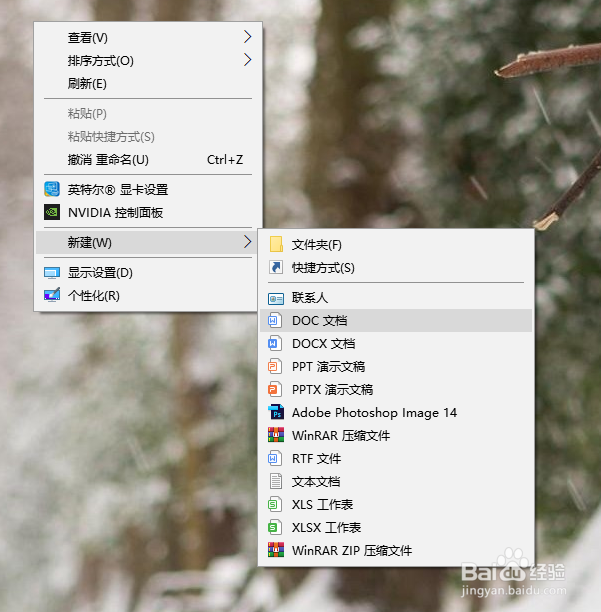Click the icon beside RTF 文件

[x=274, y=458]
